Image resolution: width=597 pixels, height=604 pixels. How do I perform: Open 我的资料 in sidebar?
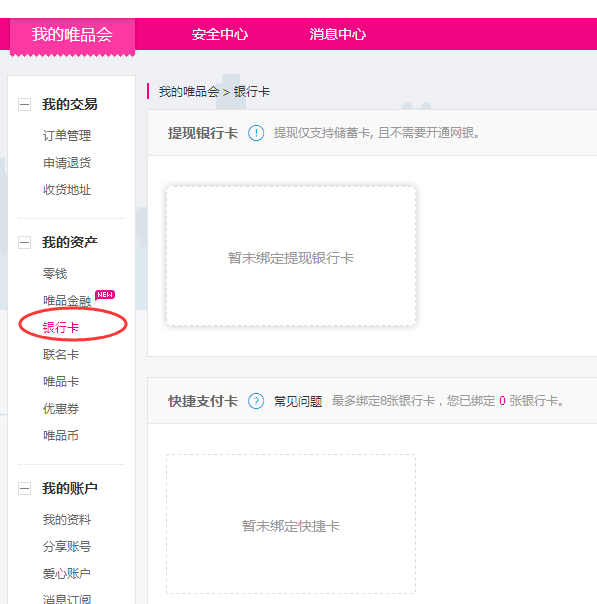coord(67,520)
